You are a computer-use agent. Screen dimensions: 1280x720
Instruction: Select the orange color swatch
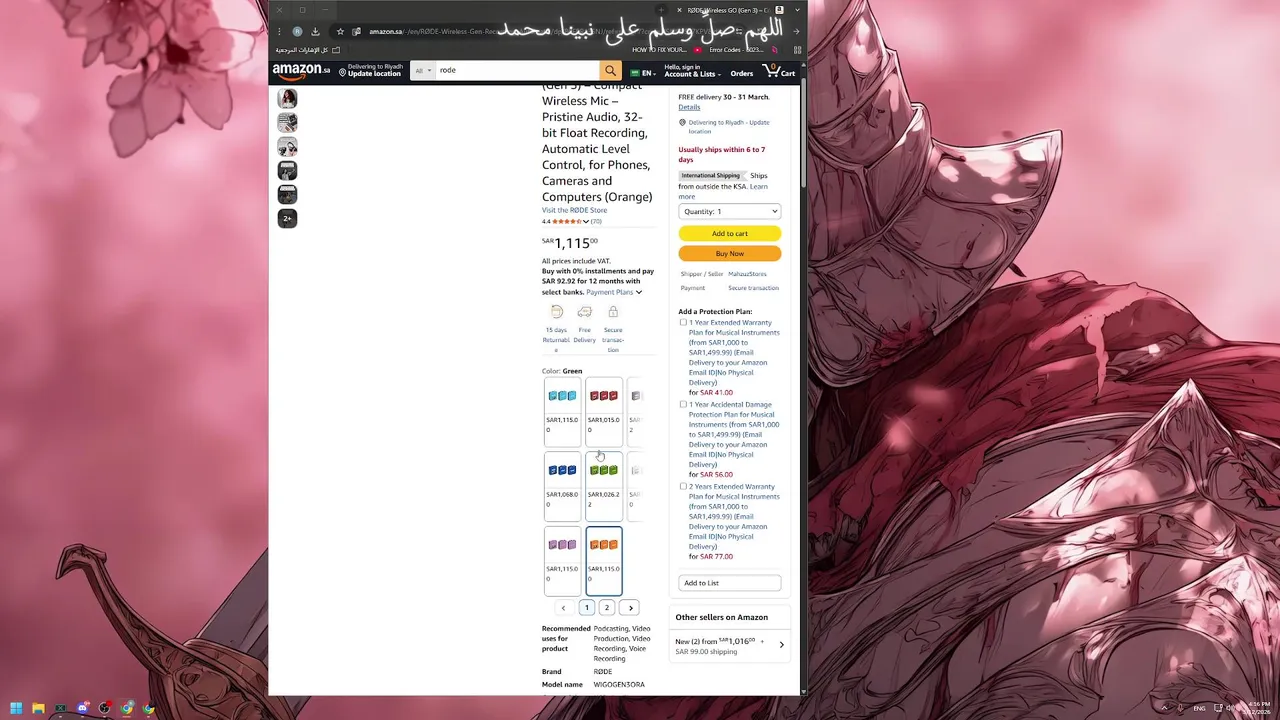[604, 560]
